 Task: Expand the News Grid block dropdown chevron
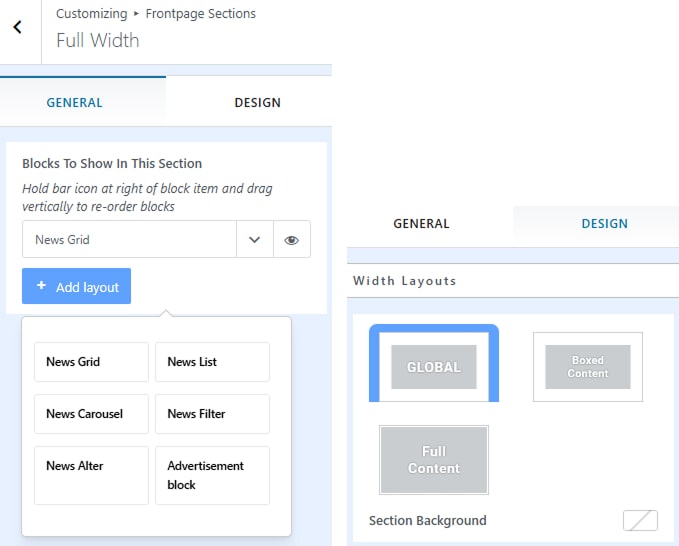[x=254, y=240]
